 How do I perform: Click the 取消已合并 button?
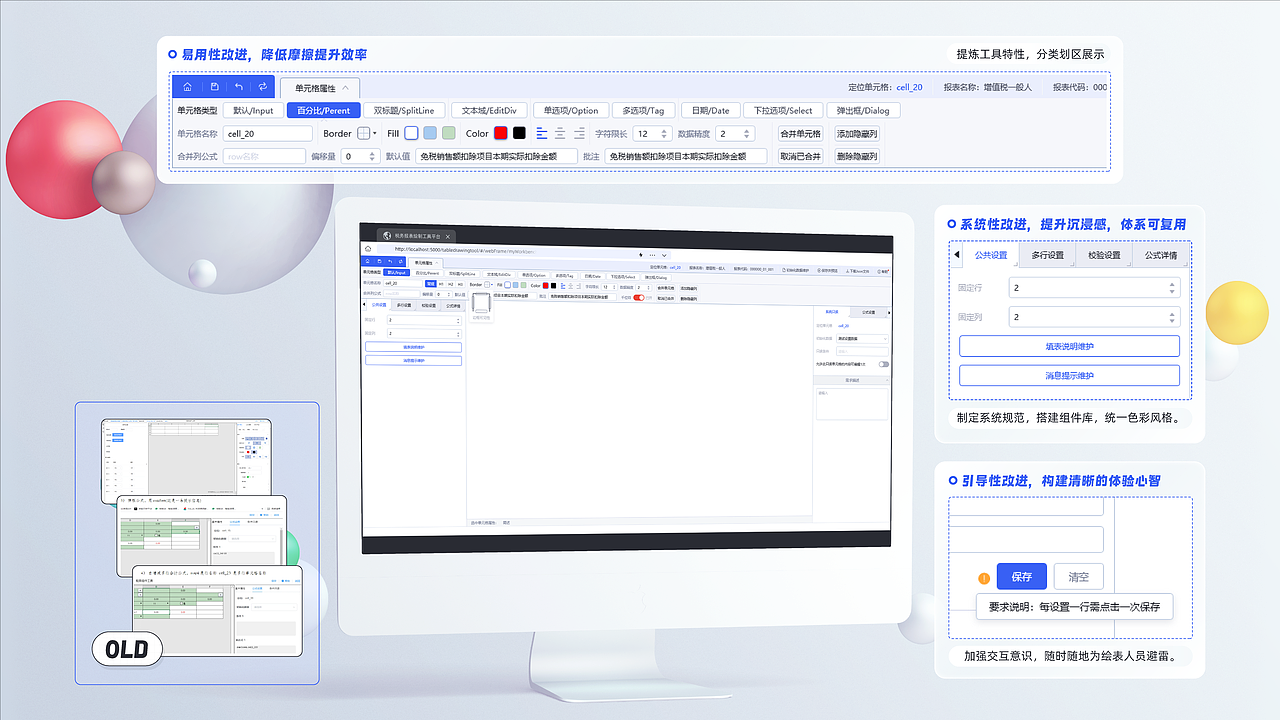click(800, 156)
